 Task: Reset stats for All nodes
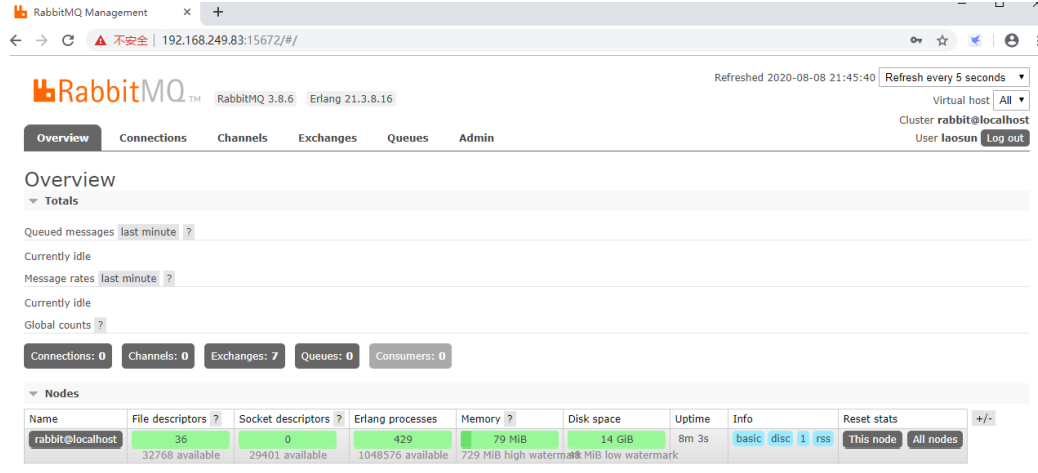(x=934, y=439)
